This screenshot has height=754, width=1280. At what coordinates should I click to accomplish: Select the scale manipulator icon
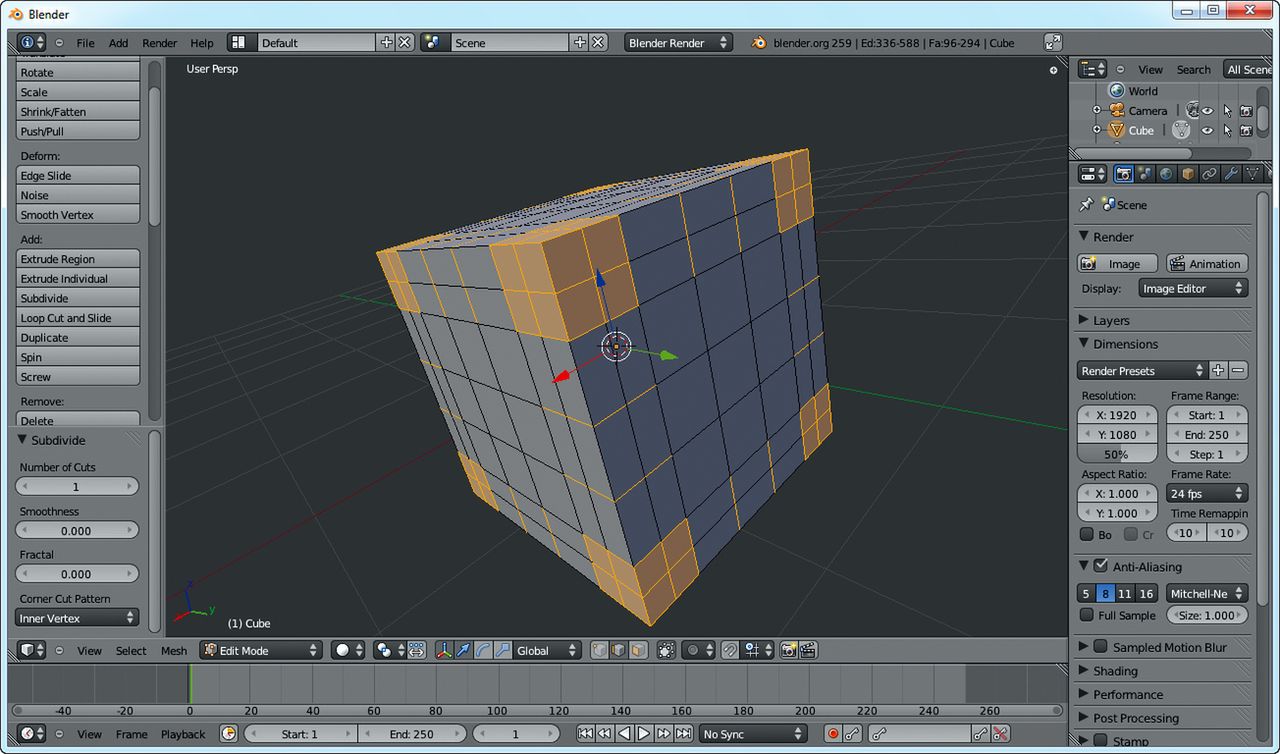click(501, 650)
